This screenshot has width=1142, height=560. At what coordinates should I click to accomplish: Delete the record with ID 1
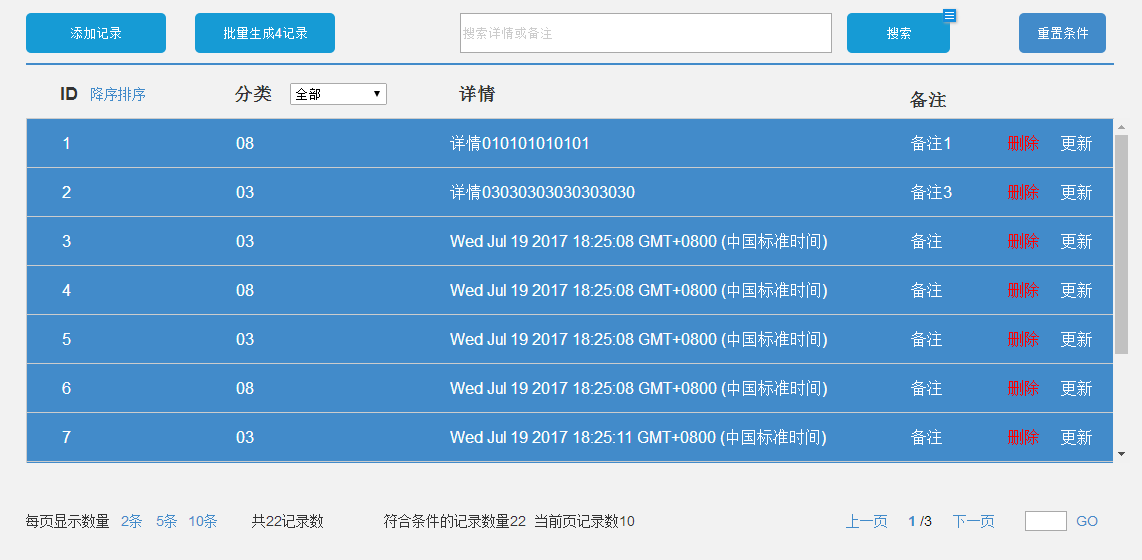tap(1023, 143)
